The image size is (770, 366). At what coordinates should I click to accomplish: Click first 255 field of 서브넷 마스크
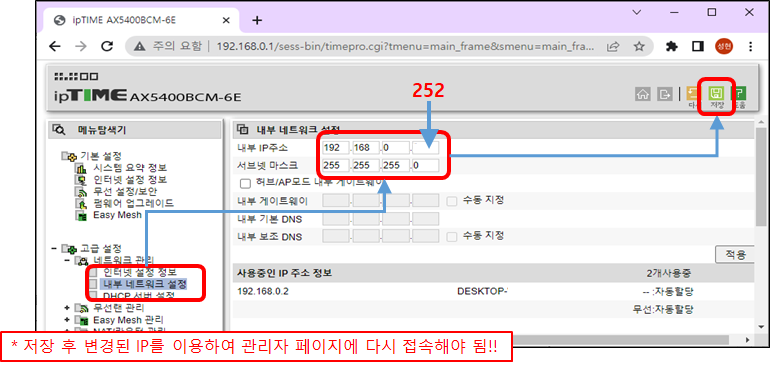(x=335, y=166)
